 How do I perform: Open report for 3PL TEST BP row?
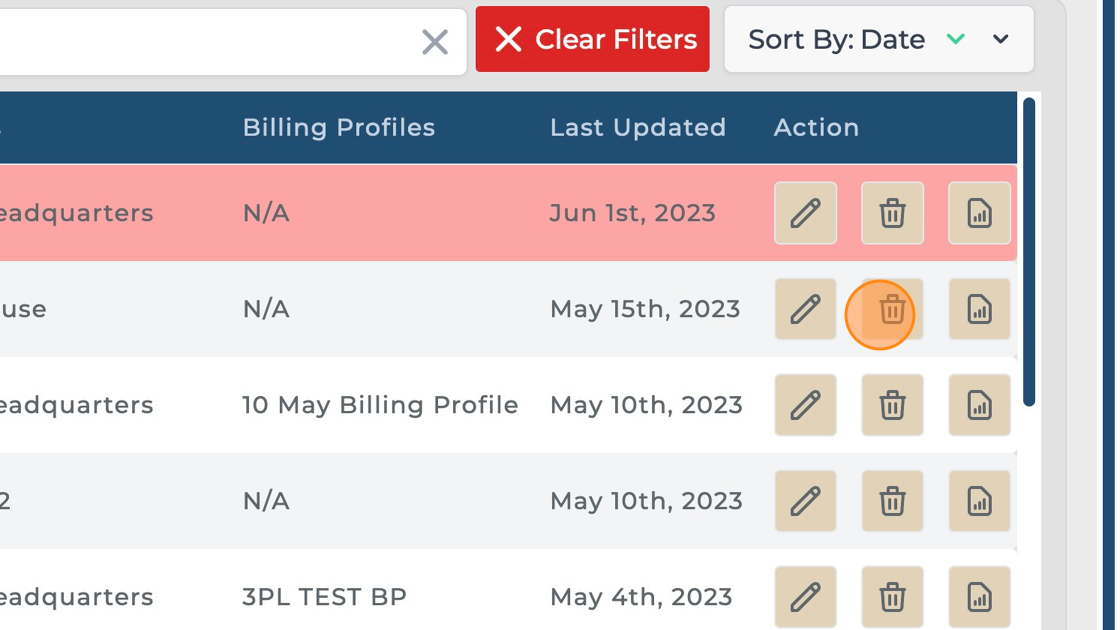[x=979, y=597]
